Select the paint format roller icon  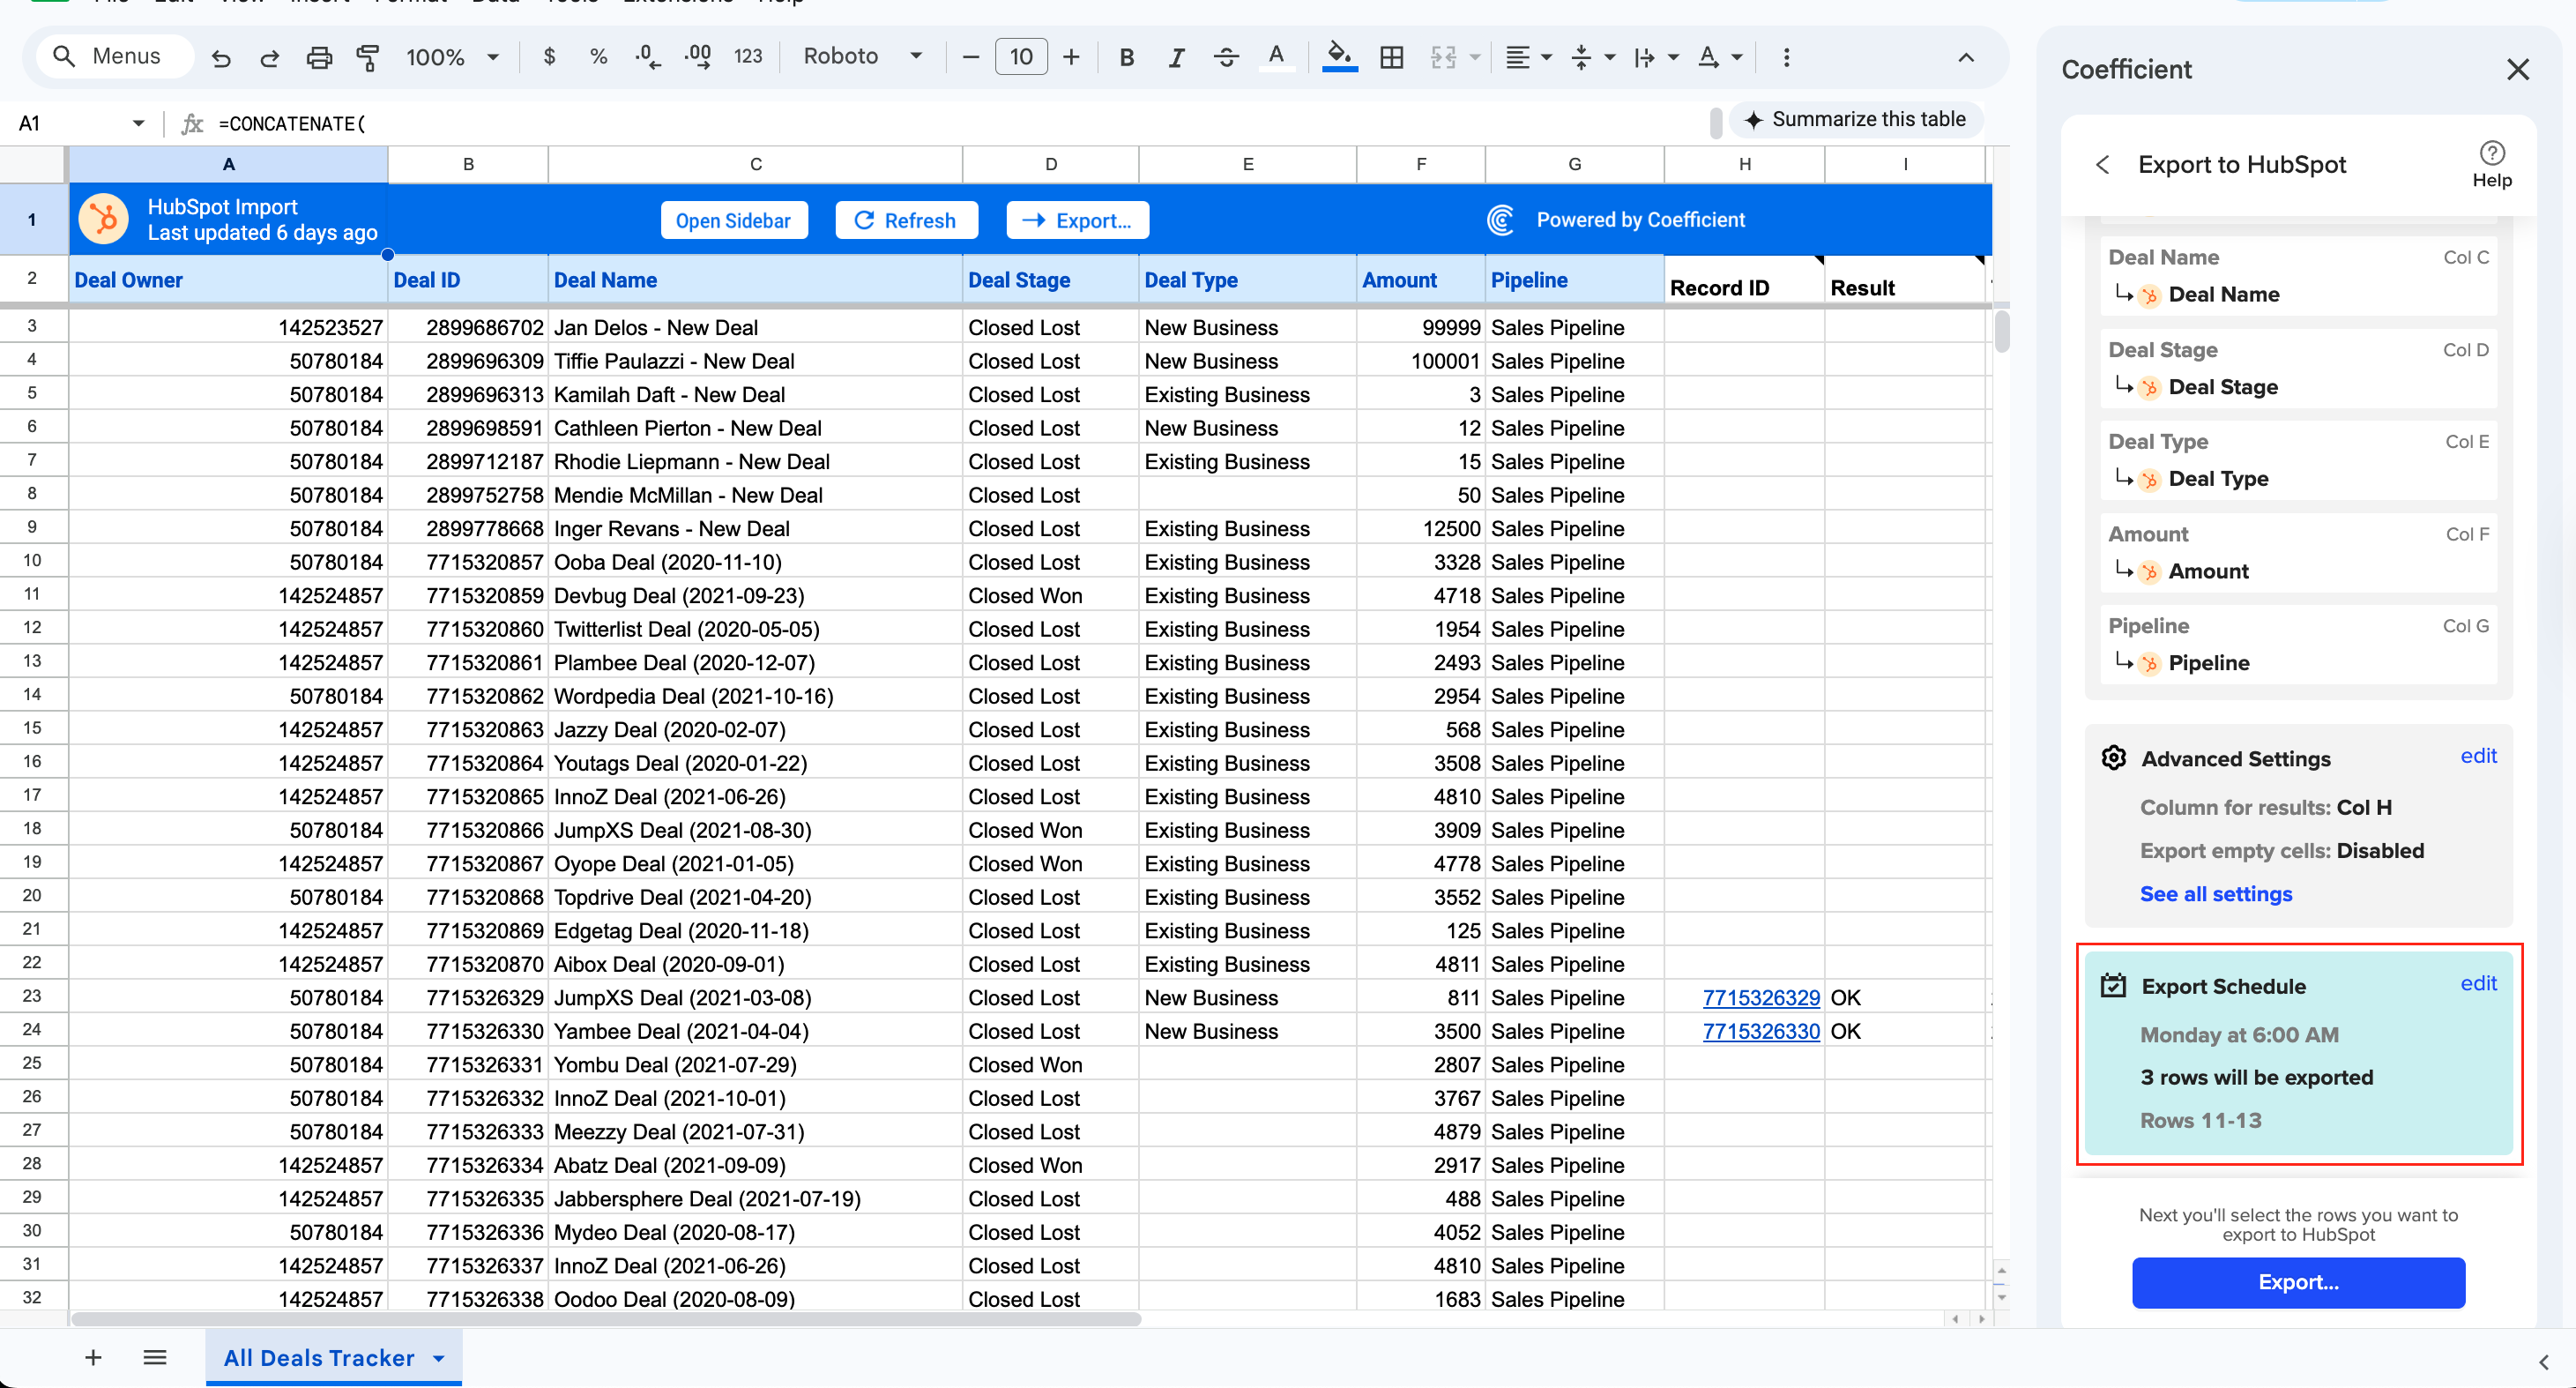pos(367,57)
